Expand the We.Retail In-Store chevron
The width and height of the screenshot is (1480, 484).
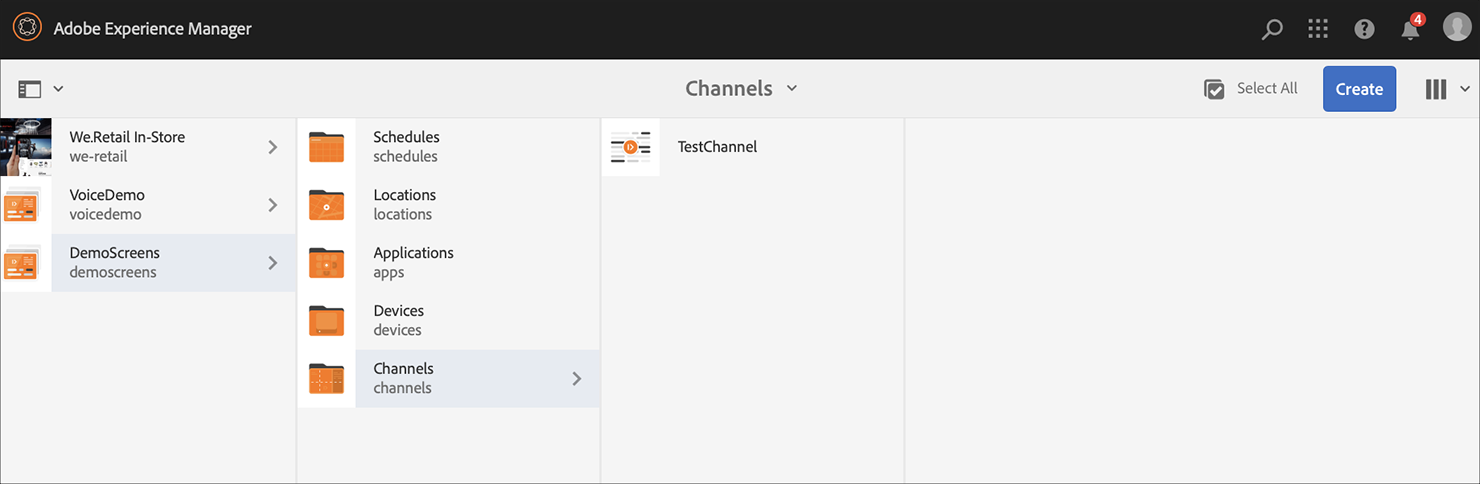click(273, 147)
